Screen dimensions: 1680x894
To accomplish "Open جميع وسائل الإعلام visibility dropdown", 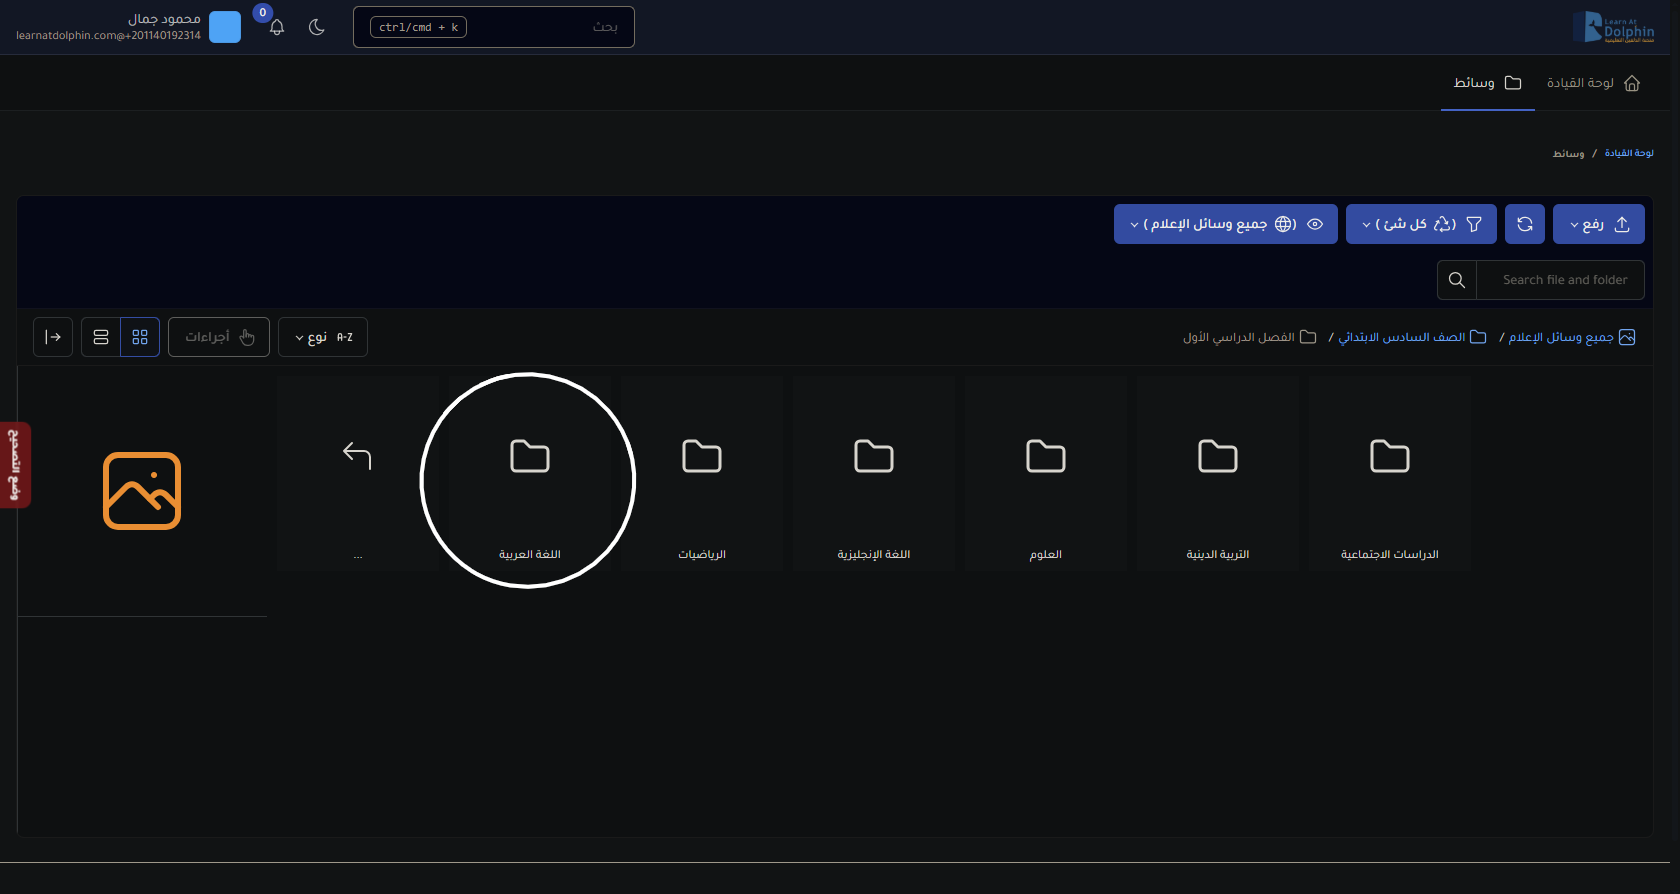I will click(1225, 224).
